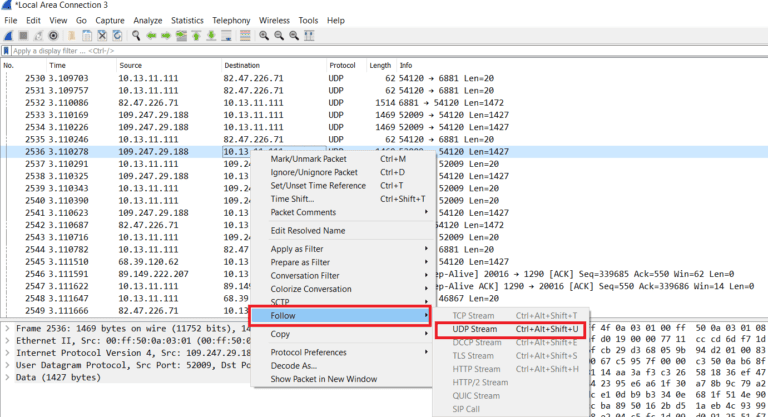Select UDP Stream from Follow submenu

coord(475,329)
